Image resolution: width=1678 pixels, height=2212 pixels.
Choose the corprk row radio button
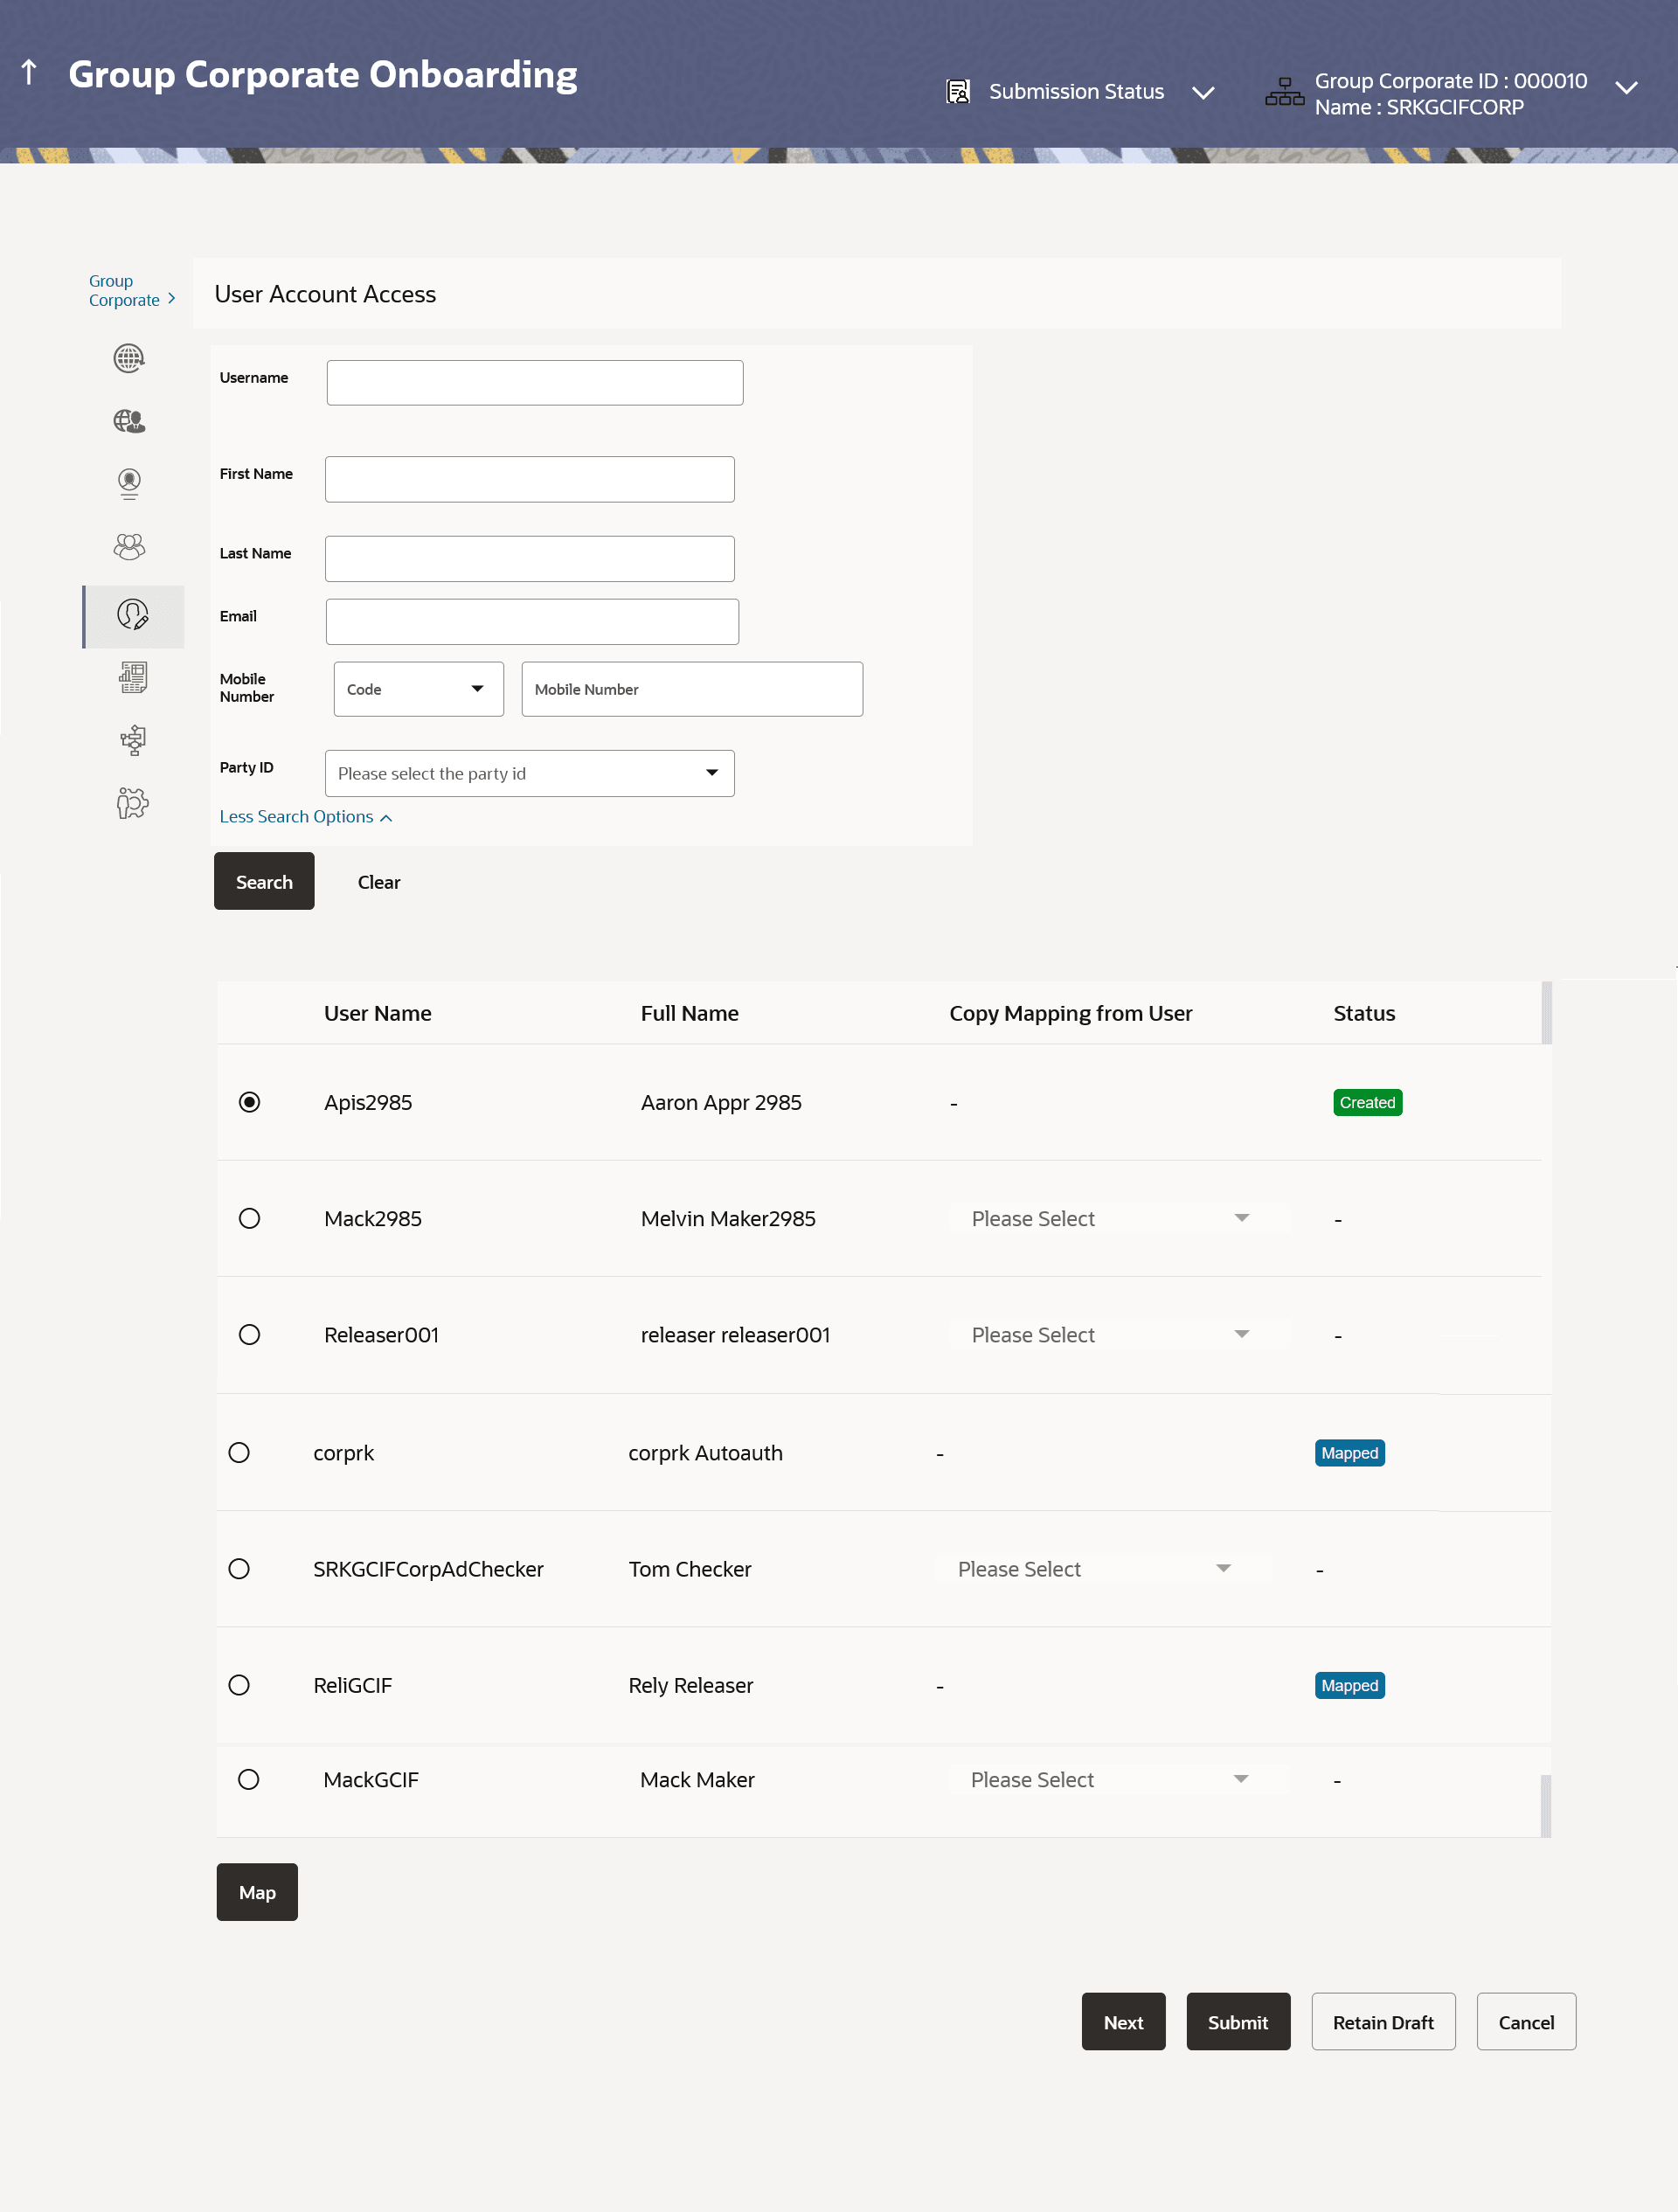pyautogui.click(x=239, y=1452)
